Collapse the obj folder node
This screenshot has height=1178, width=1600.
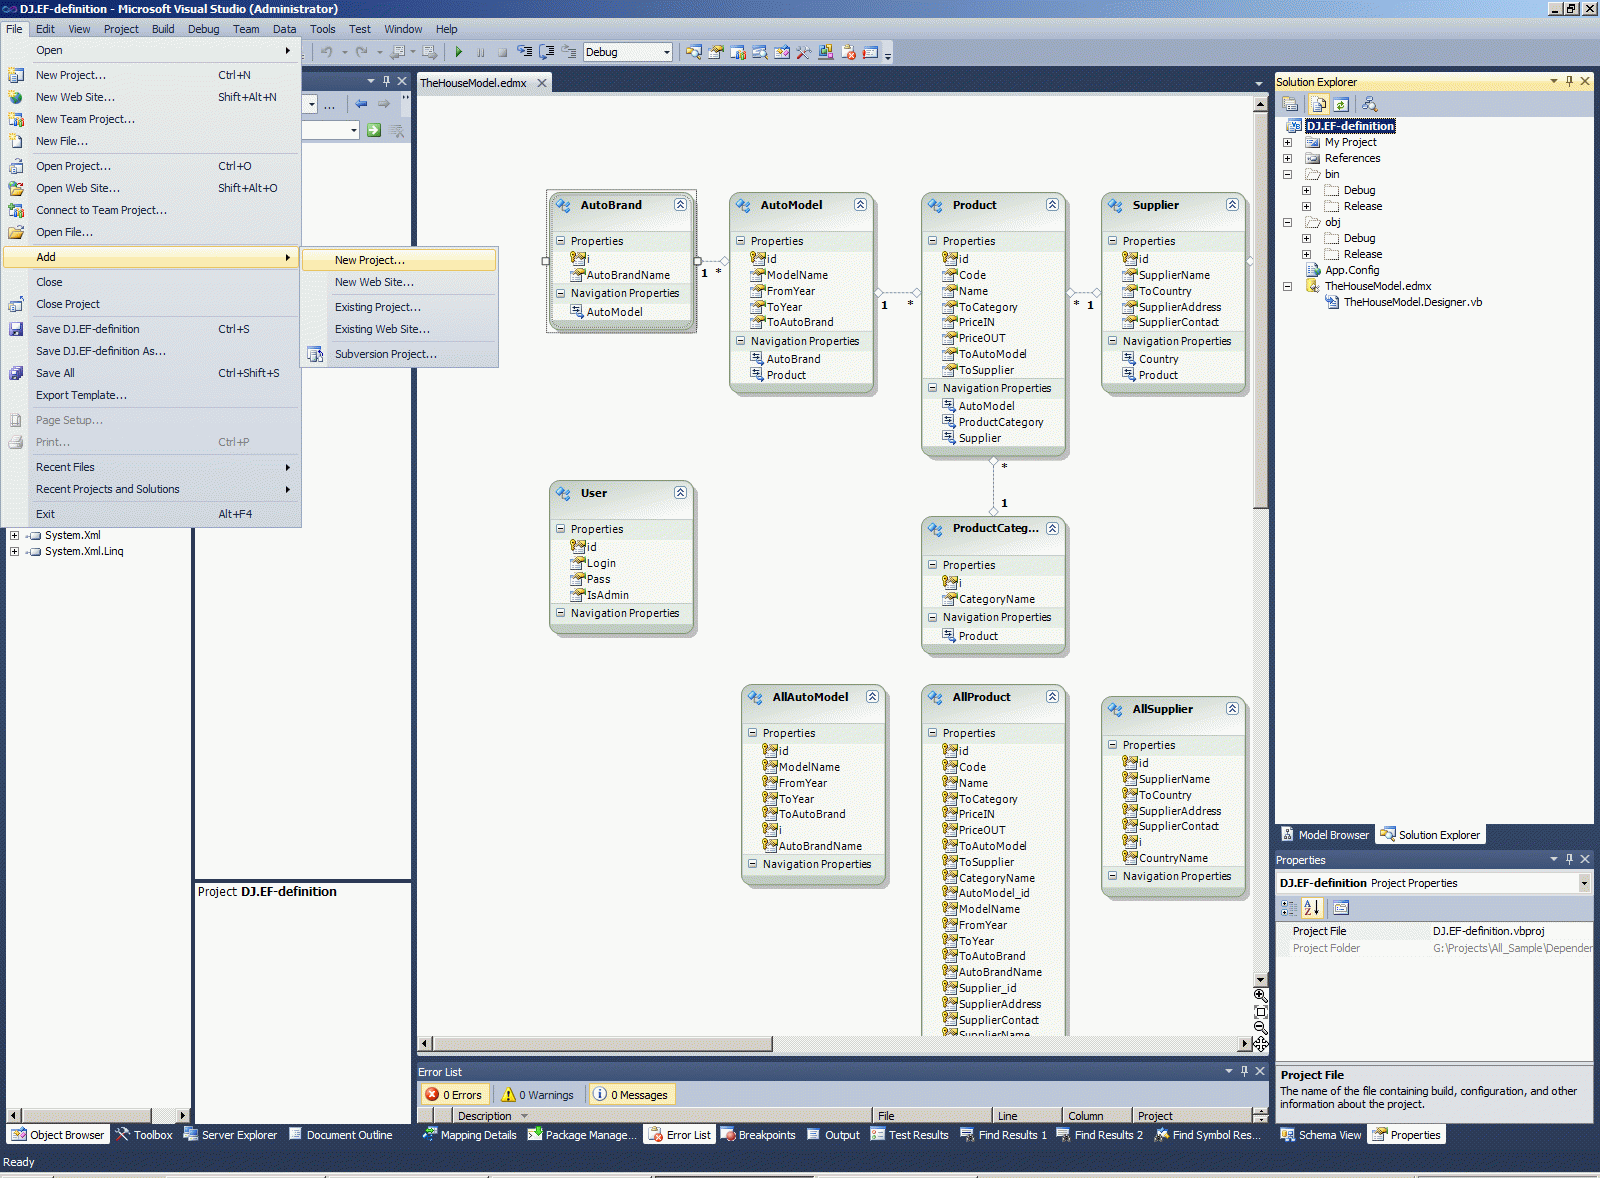click(1288, 222)
